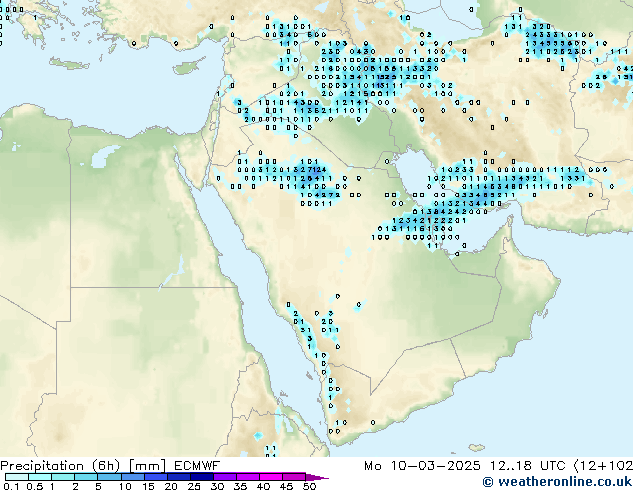
Task: Click the 'ECMWF' model label
Action: (197, 466)
